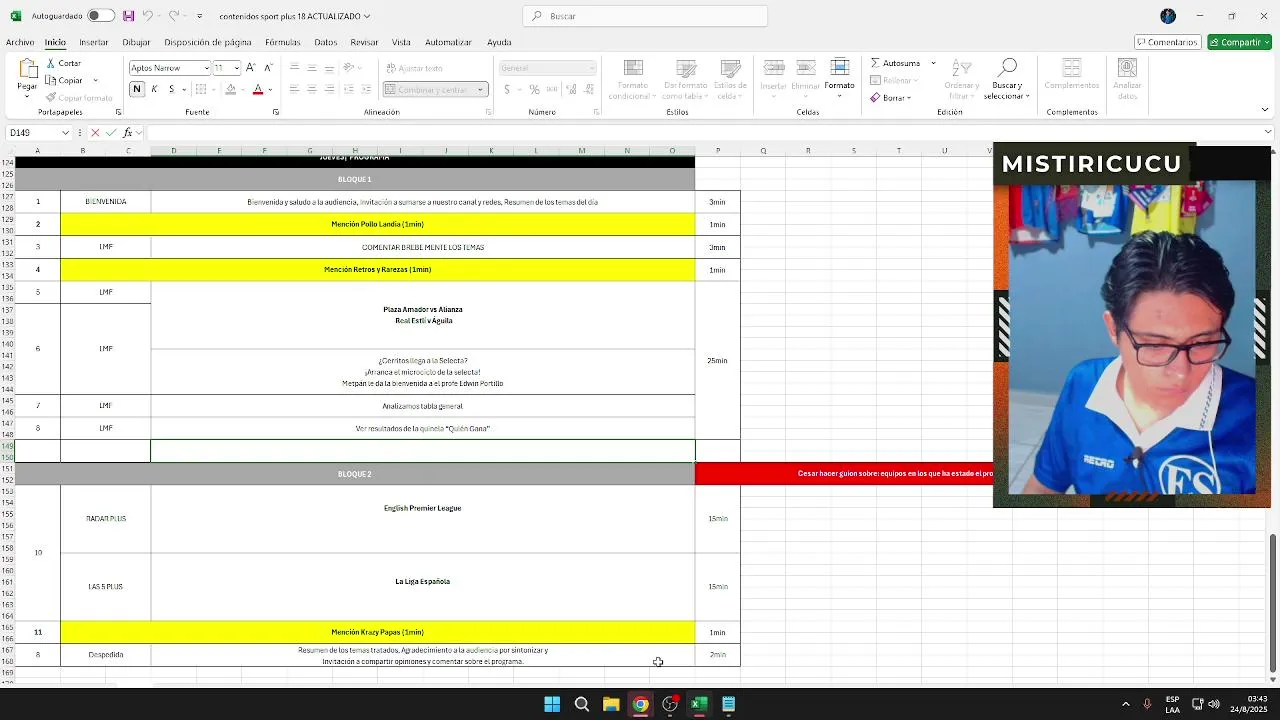Screen dimensions: 1280x720
Task: Select cell 'Mención Pollo Landia (1min)'
Action: pos(377,224)
